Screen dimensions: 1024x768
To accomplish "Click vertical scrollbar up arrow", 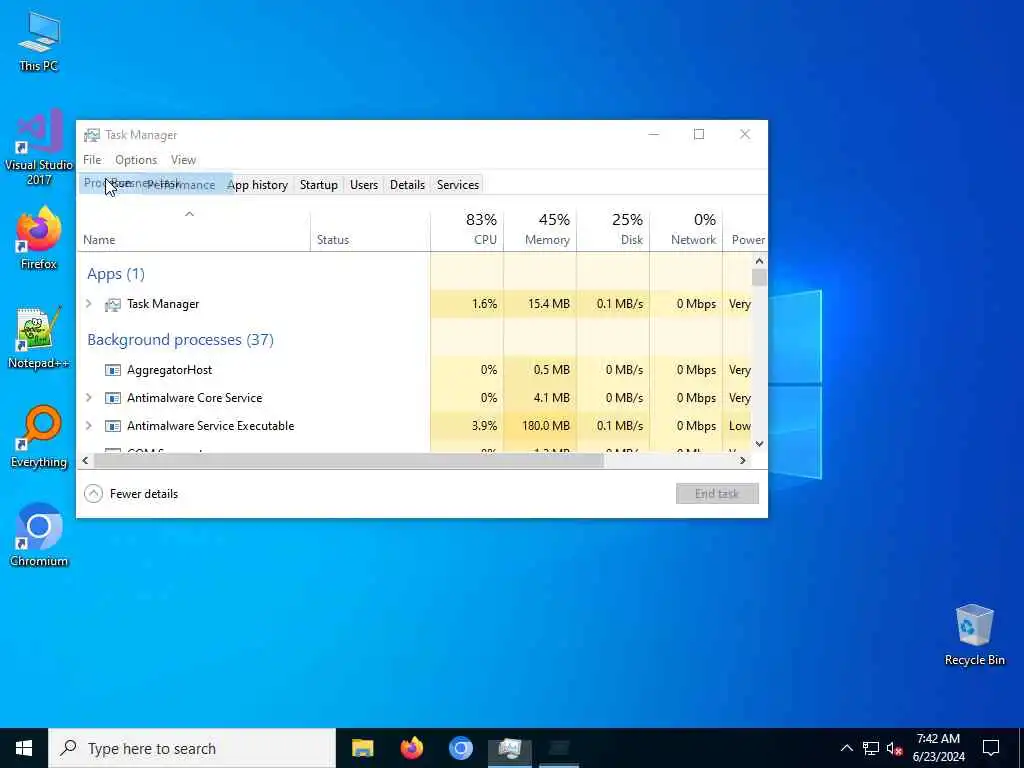I will coord(759,261).
